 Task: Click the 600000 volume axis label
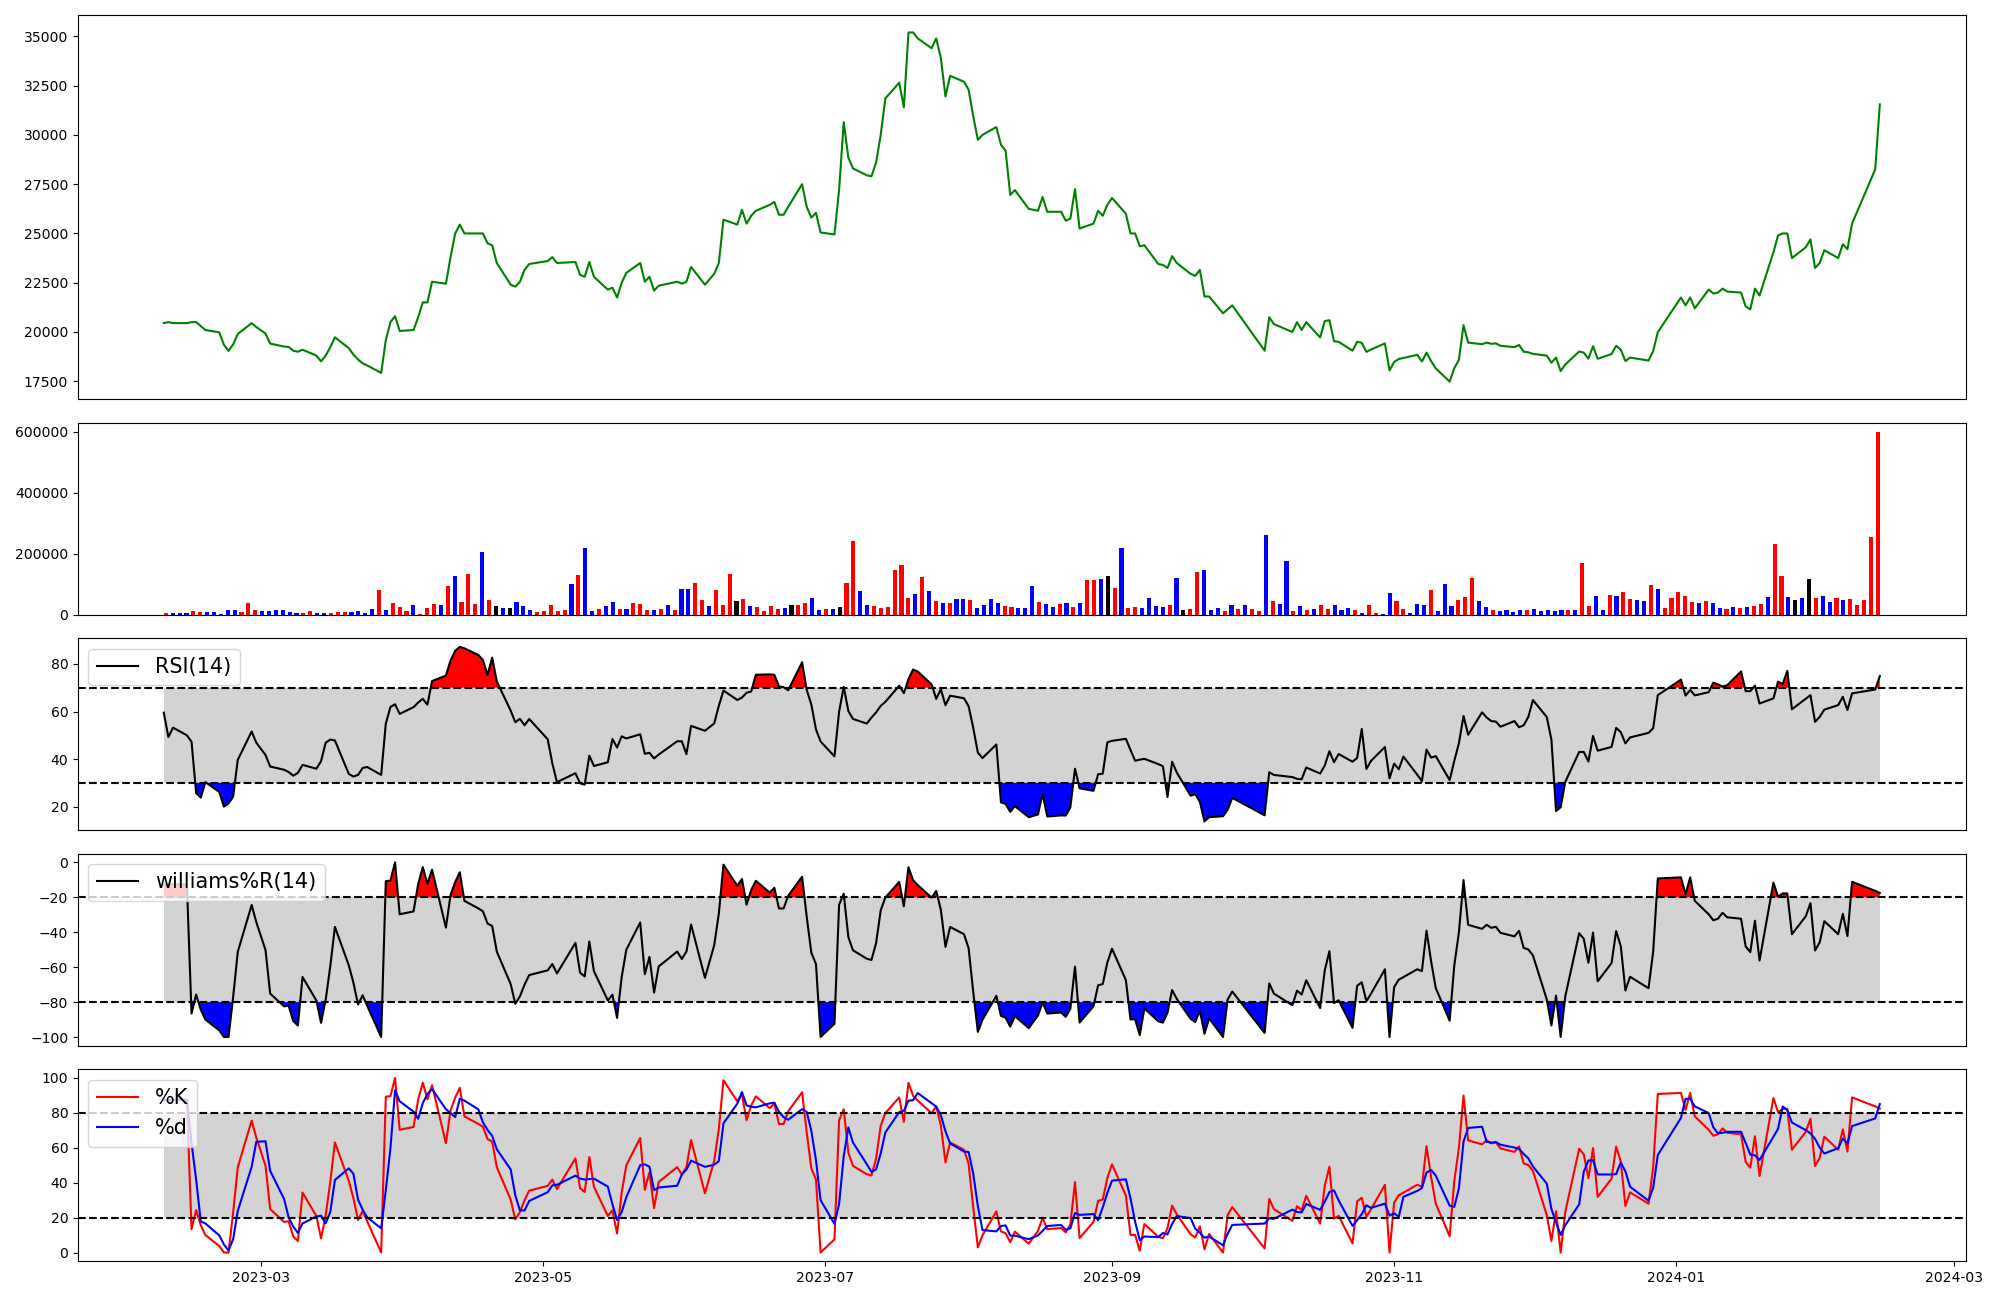click(40, 432)
